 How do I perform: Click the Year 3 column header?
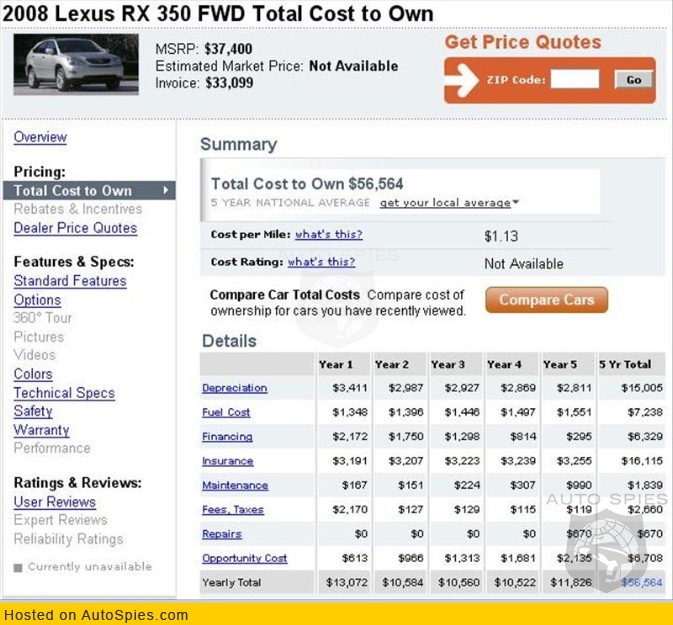448,365
